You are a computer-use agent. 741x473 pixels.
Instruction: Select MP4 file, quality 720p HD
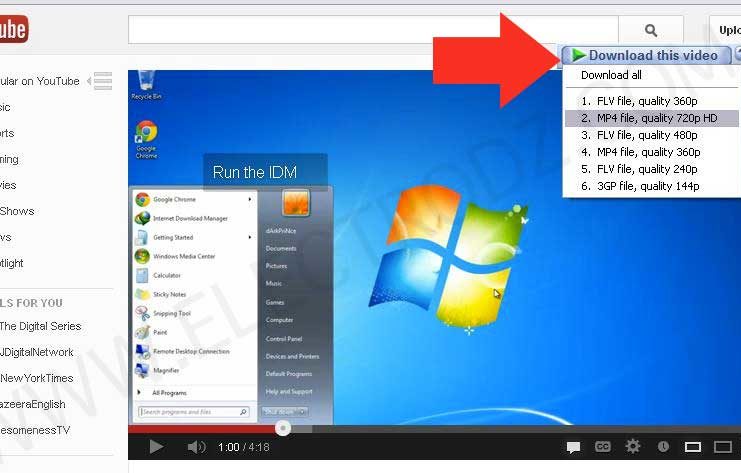tap(652, 118)
